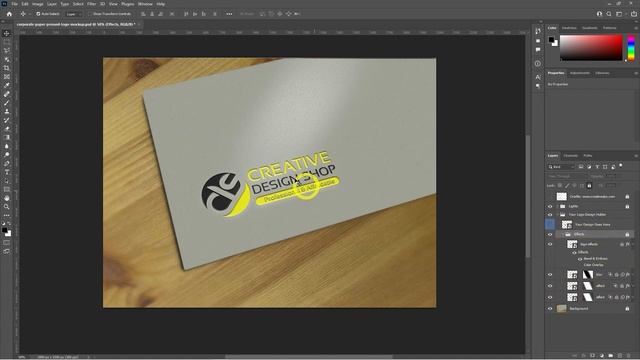Pick a color in the color field

click(591, 48)
